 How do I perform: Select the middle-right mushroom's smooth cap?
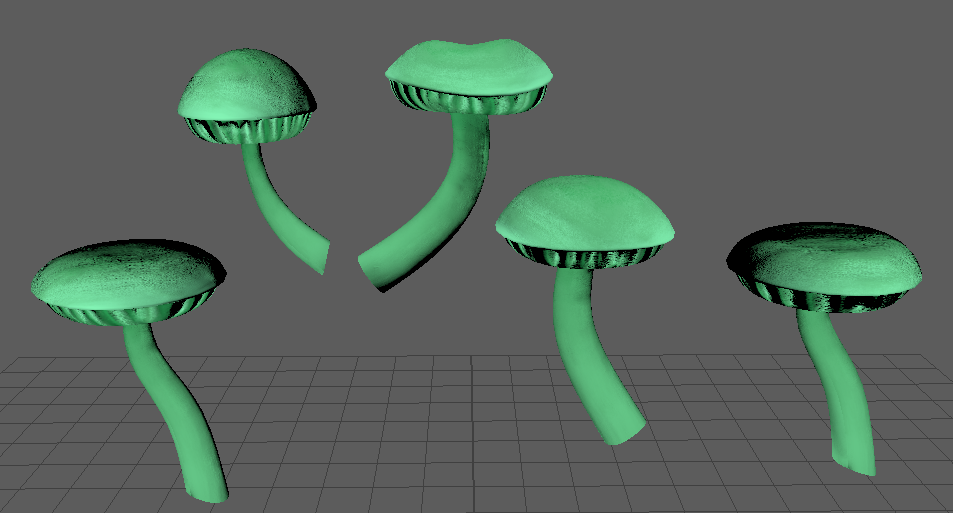click(585, 212)
